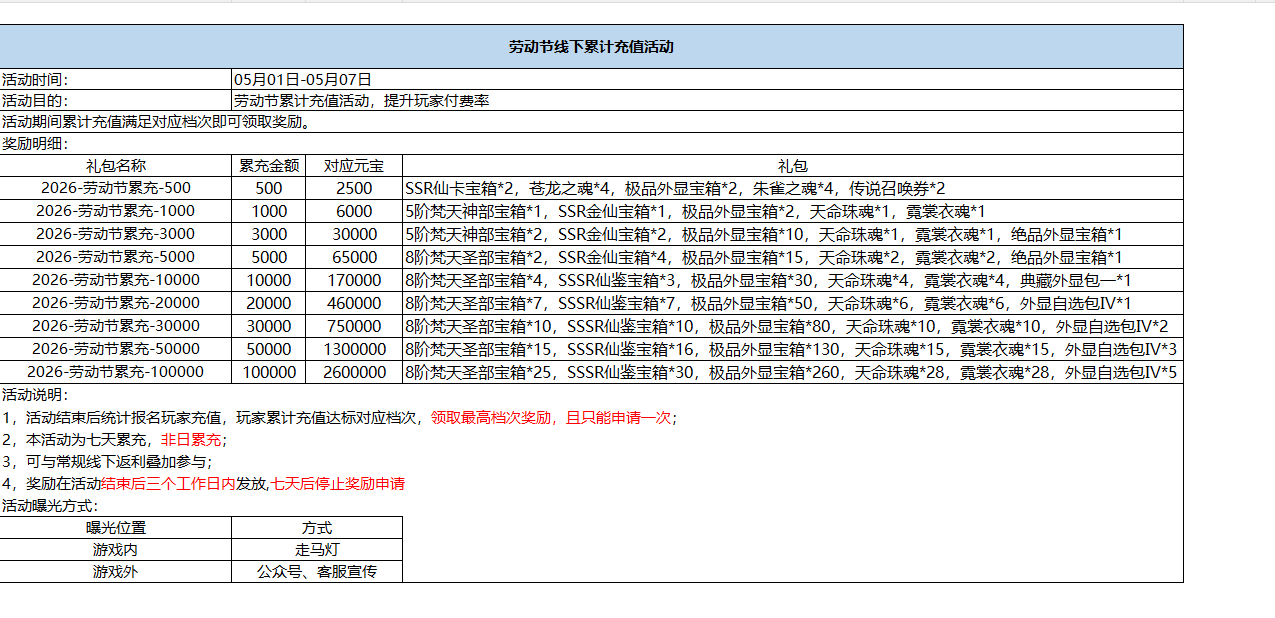Screen dimensions: 1275x618
Task: Click the 走马灯 cell
Action: pyautogui.click(x=317, y=550)
